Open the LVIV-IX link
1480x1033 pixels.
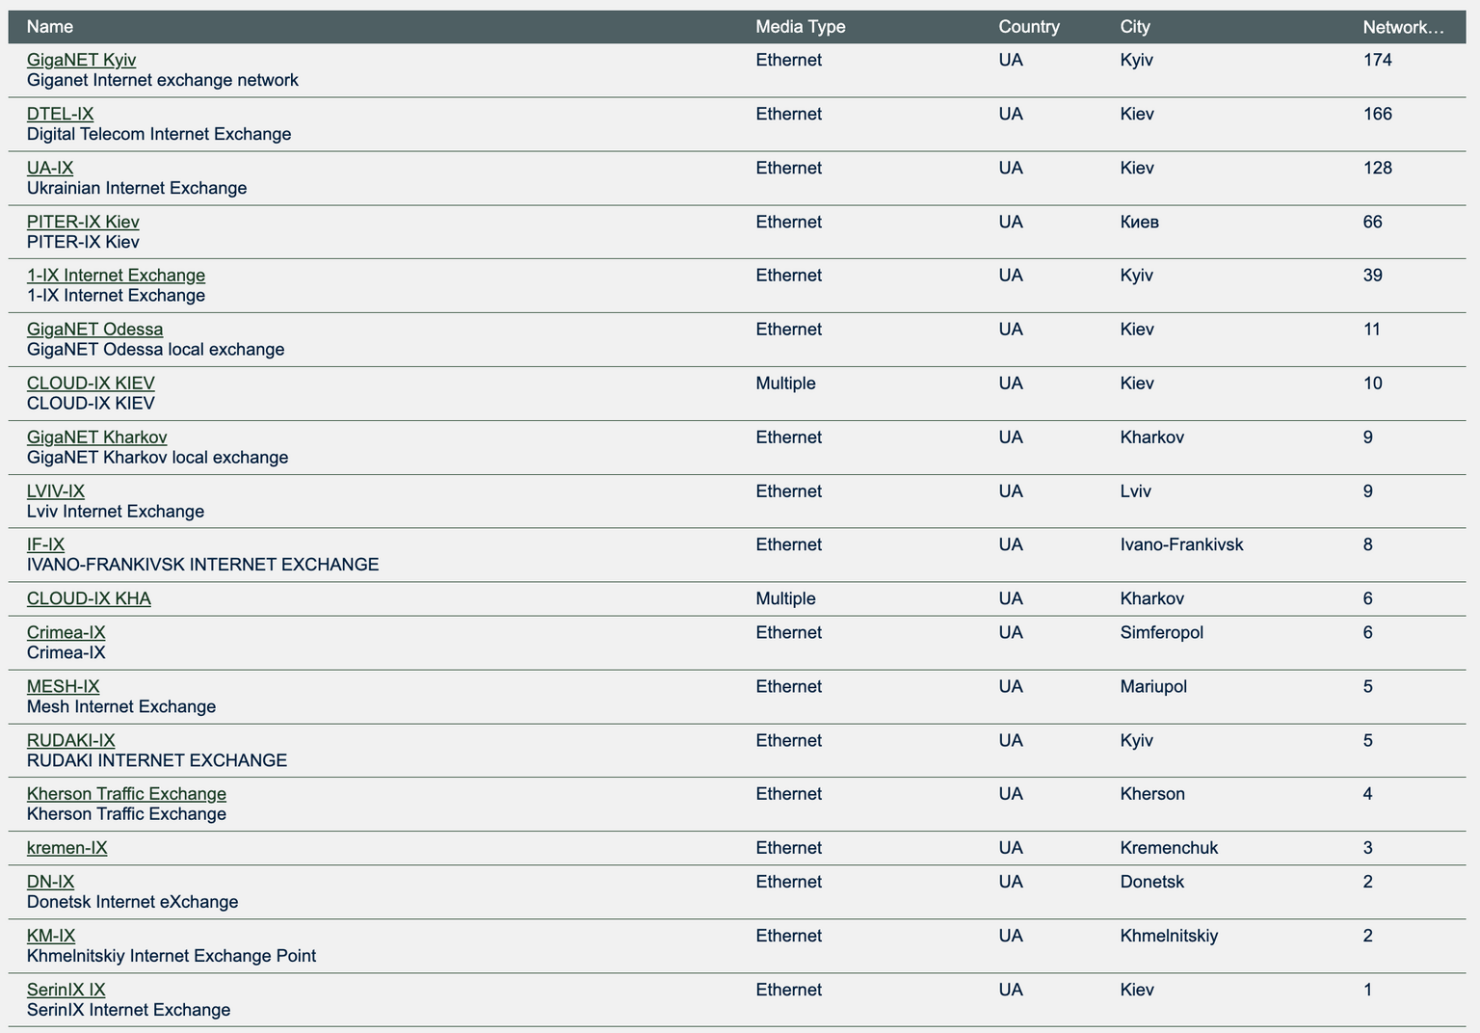(x=56, y=491)
